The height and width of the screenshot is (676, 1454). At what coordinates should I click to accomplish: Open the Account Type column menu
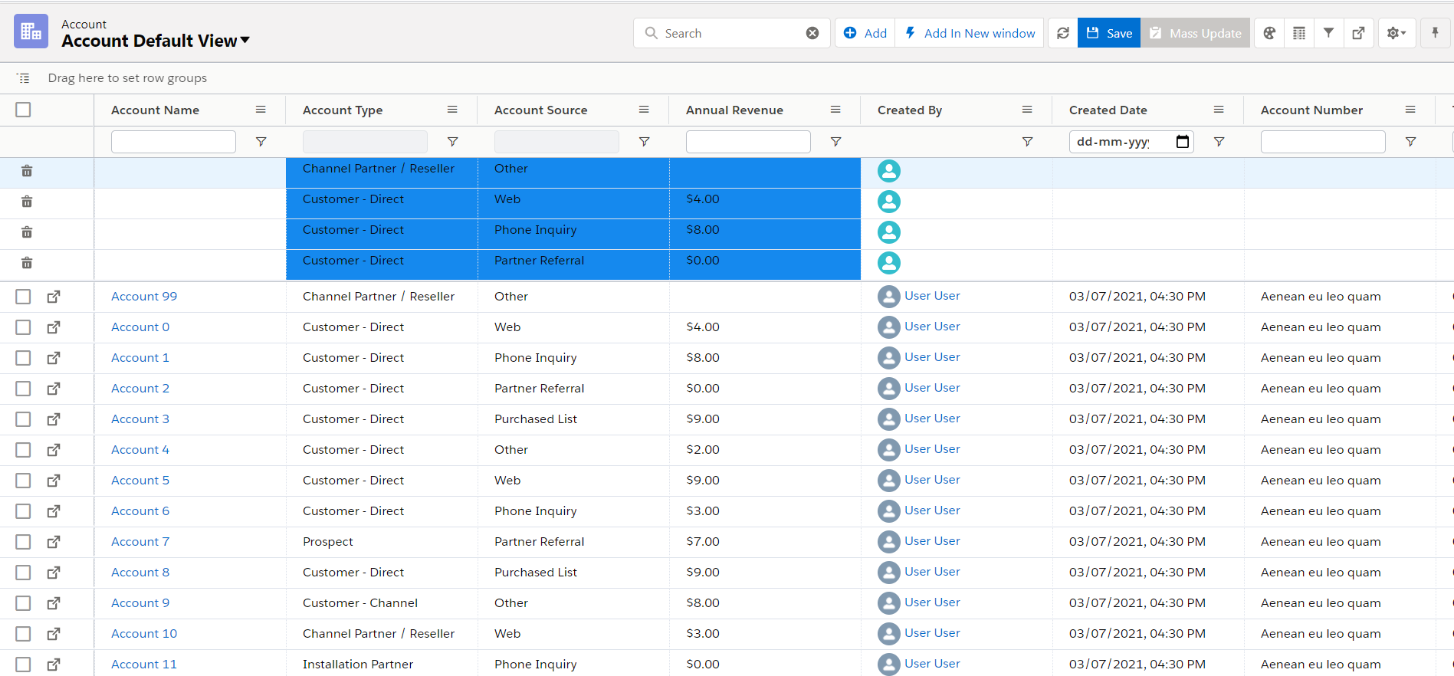(452, 110)
